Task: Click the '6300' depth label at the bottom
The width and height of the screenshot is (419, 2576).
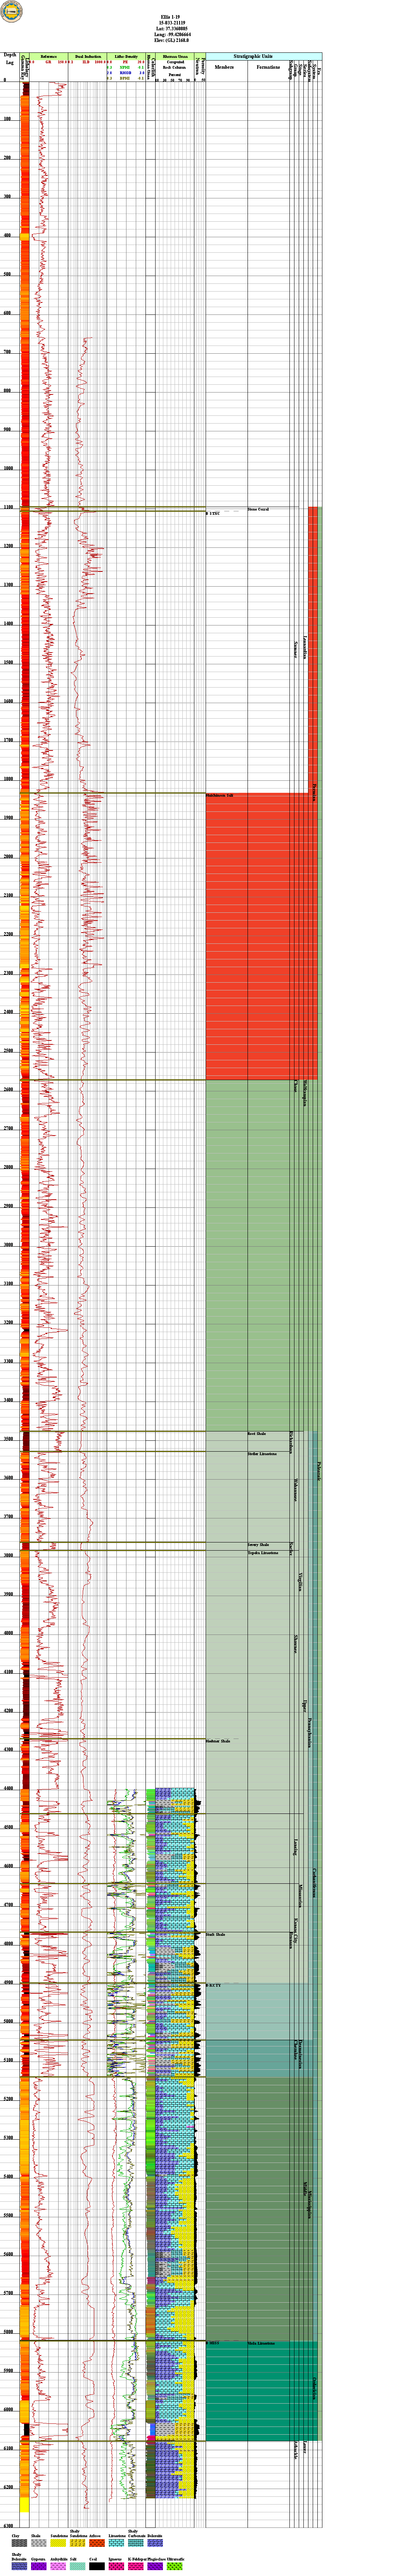Action: 9,2526
